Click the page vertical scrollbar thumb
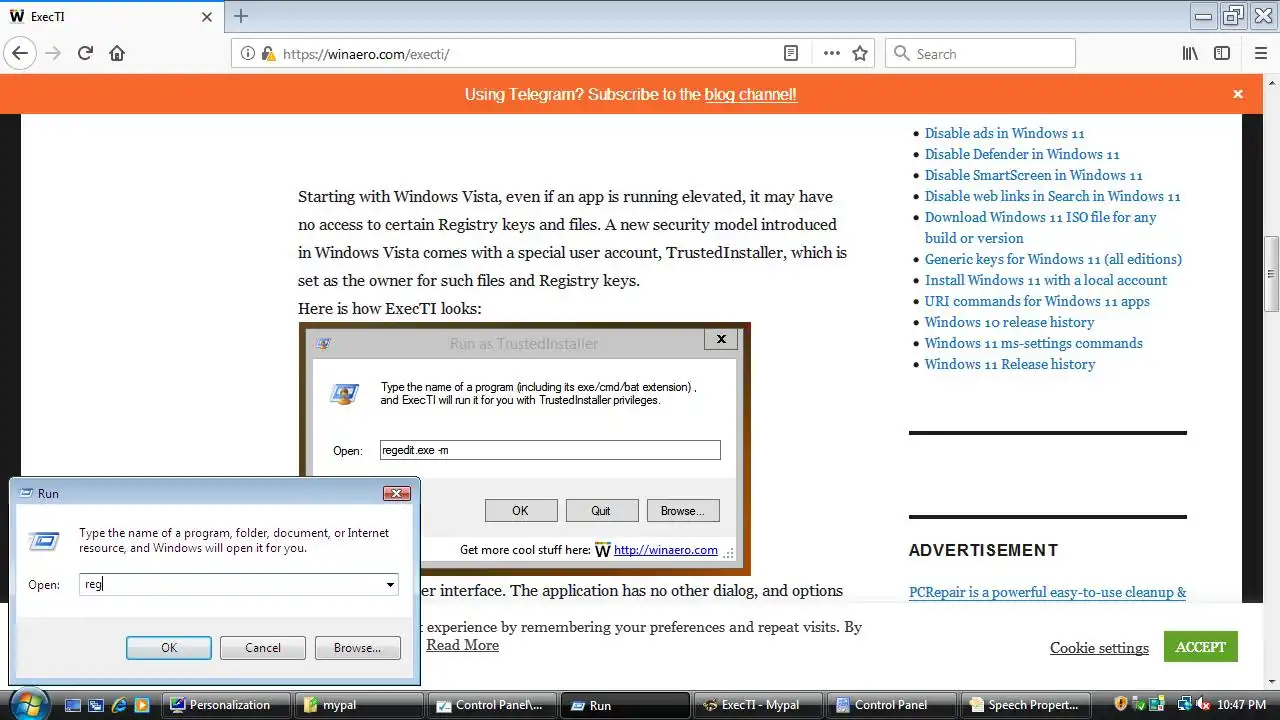 [x=1271, y=273]
